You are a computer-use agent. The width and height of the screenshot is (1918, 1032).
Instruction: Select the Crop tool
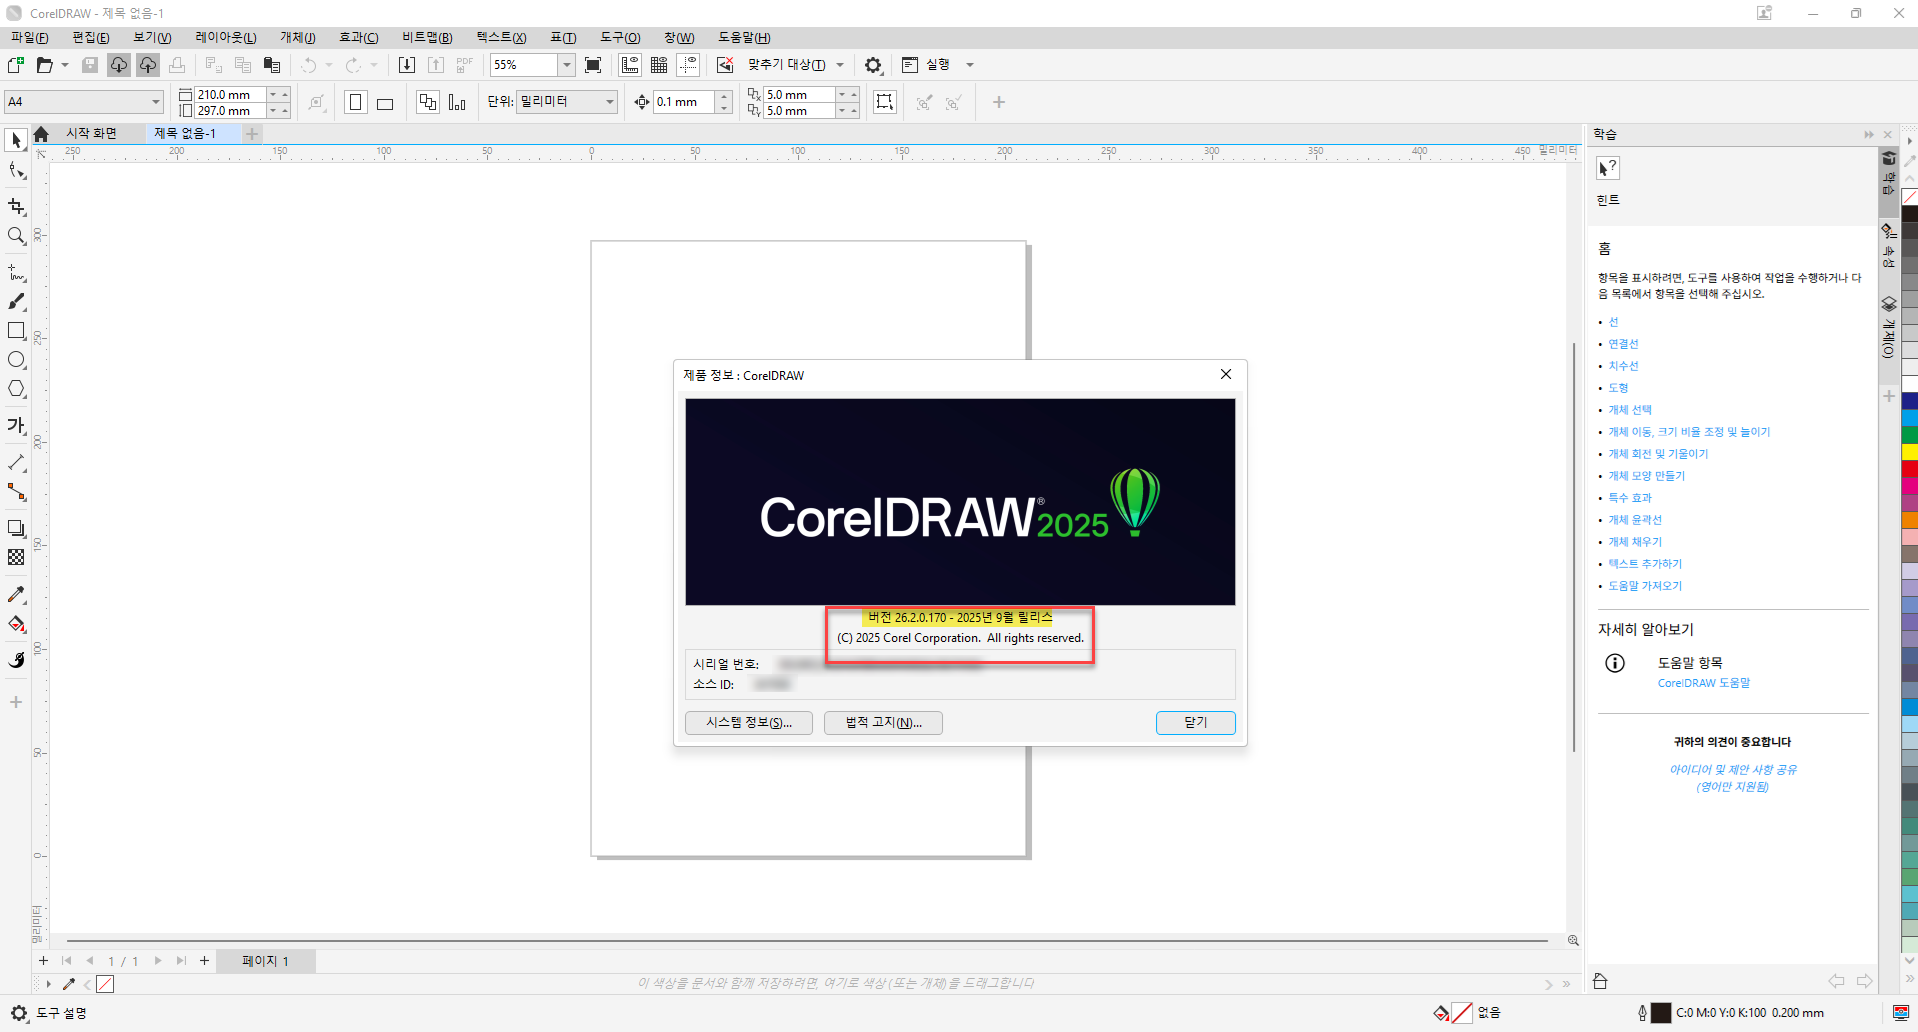point(16,207)
